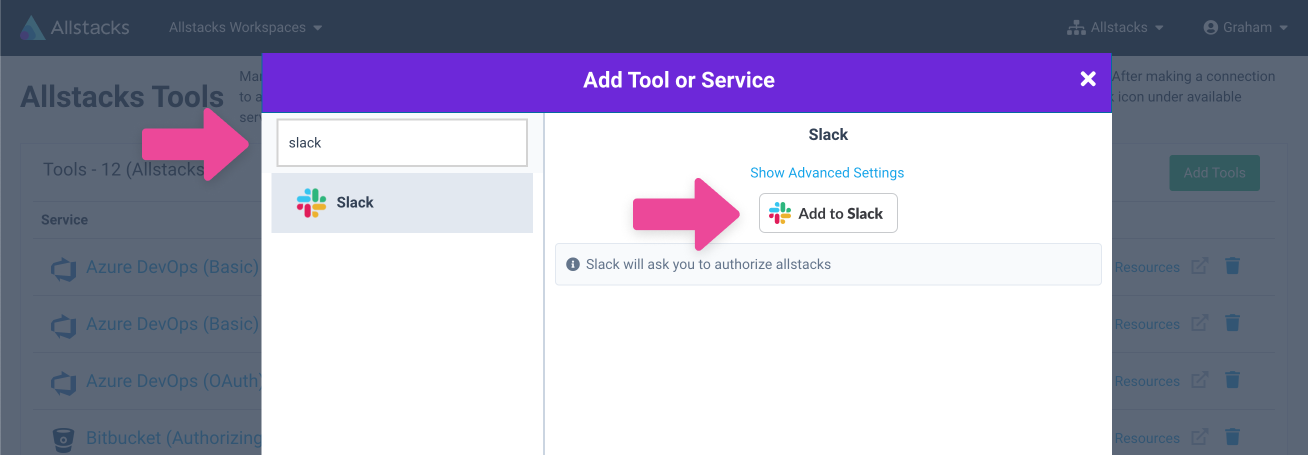Click the Add to Slack button
The width and height of the screenshot is (1308, 455).
pyautogui.click(x=828, y=213)
